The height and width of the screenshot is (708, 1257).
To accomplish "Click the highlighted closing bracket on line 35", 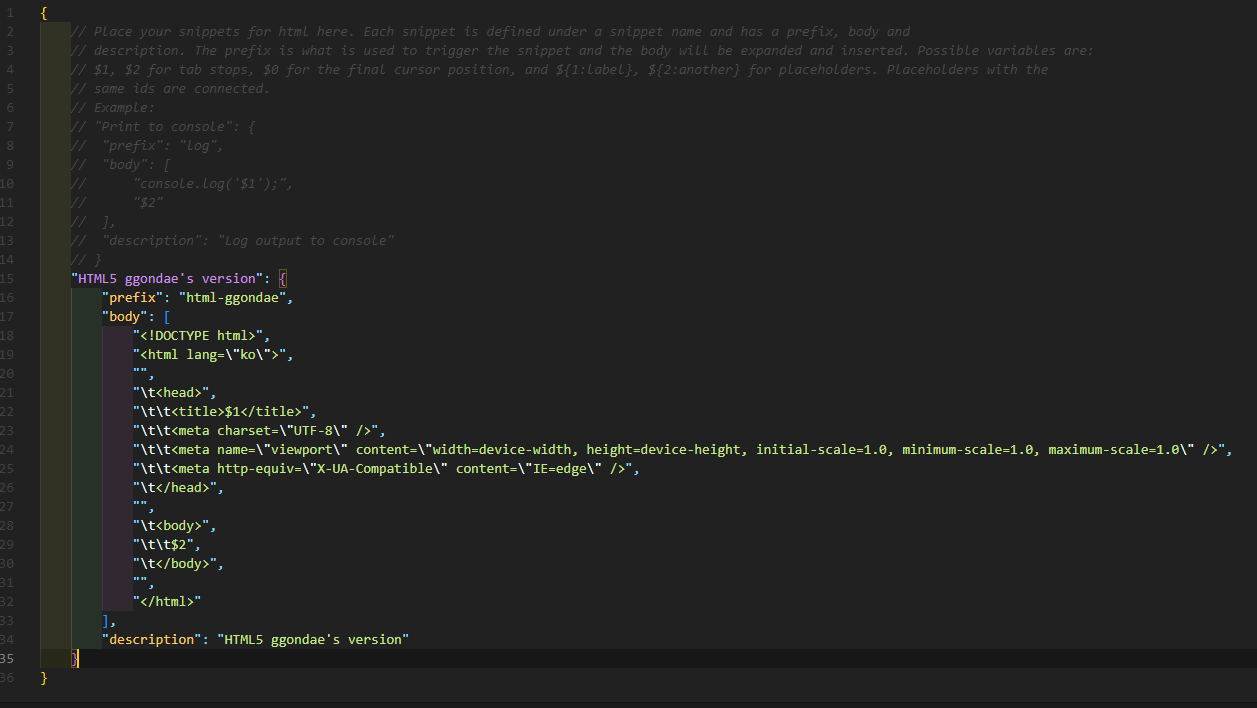I will (x=74, y=658).
